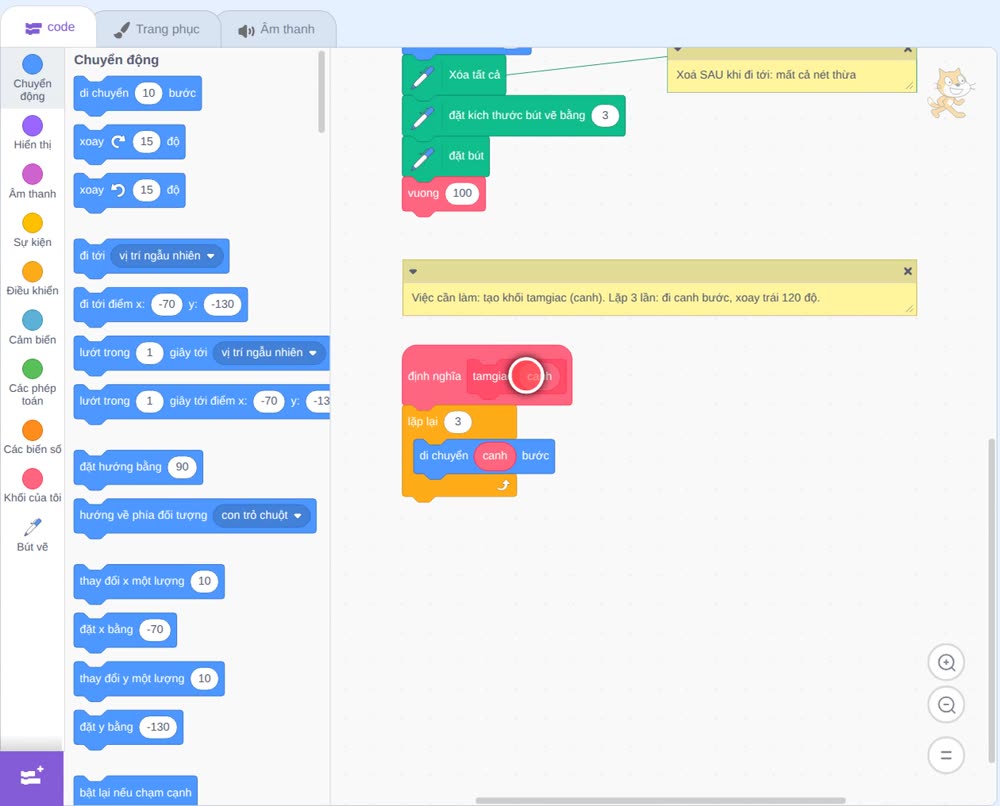Click the cat sprite watermark thumbnail
This screenshot has height=806, width=1000.
tap(951, 93)
